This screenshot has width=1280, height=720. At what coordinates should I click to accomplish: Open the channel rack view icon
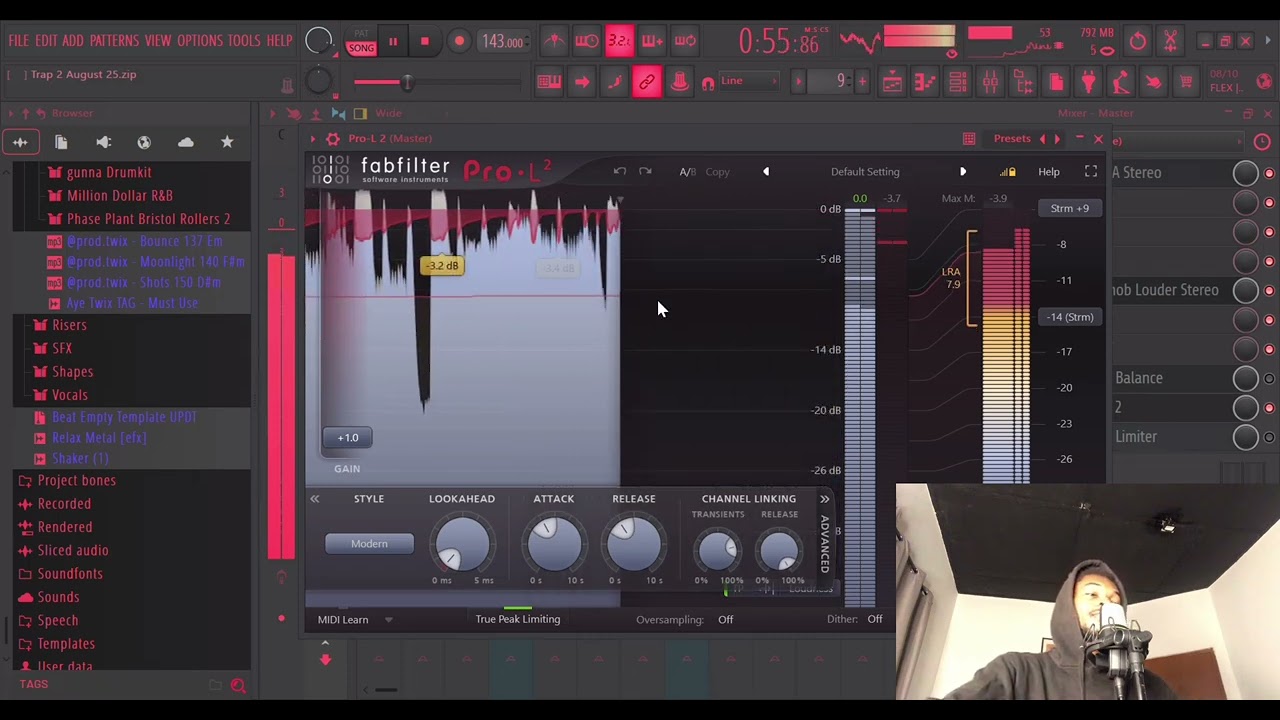pyautogui.click(x=957, y=82)
